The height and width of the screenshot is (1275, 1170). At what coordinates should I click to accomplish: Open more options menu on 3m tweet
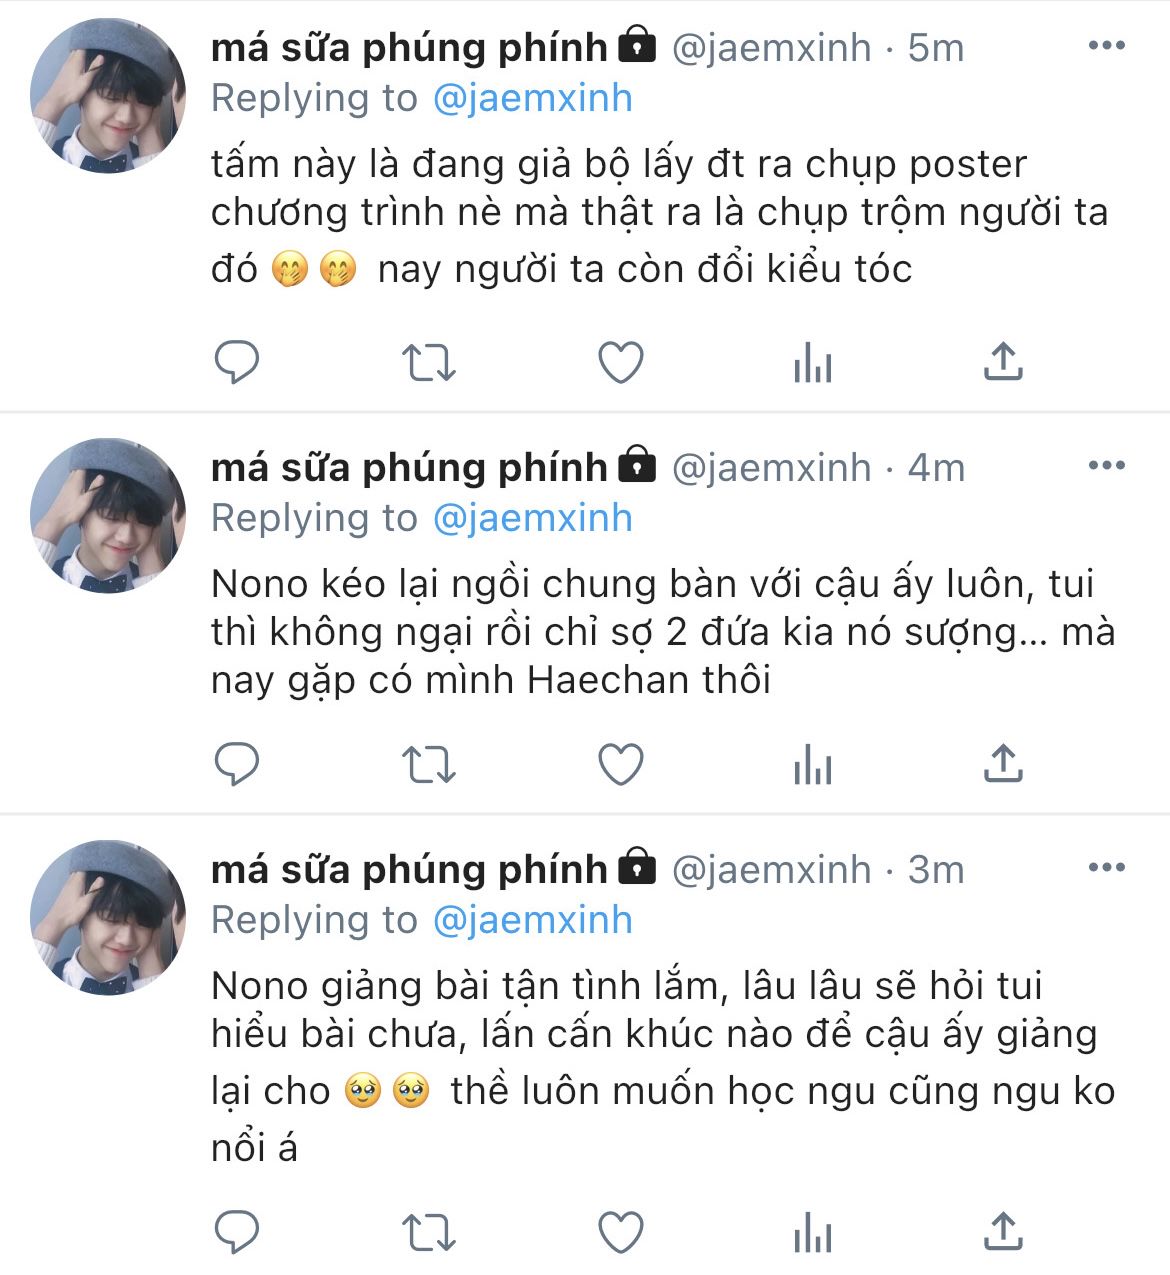point(1106,868)
